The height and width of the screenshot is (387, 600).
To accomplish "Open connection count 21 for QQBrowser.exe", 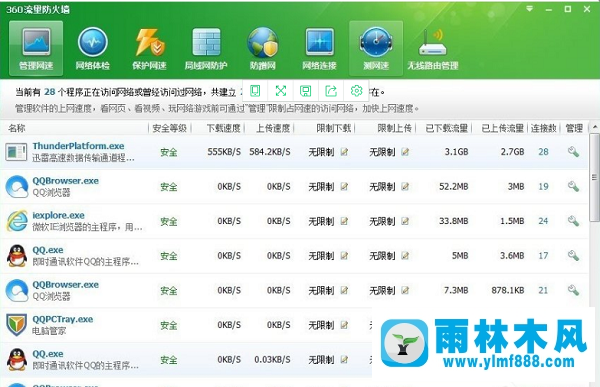I will point(543,290).
